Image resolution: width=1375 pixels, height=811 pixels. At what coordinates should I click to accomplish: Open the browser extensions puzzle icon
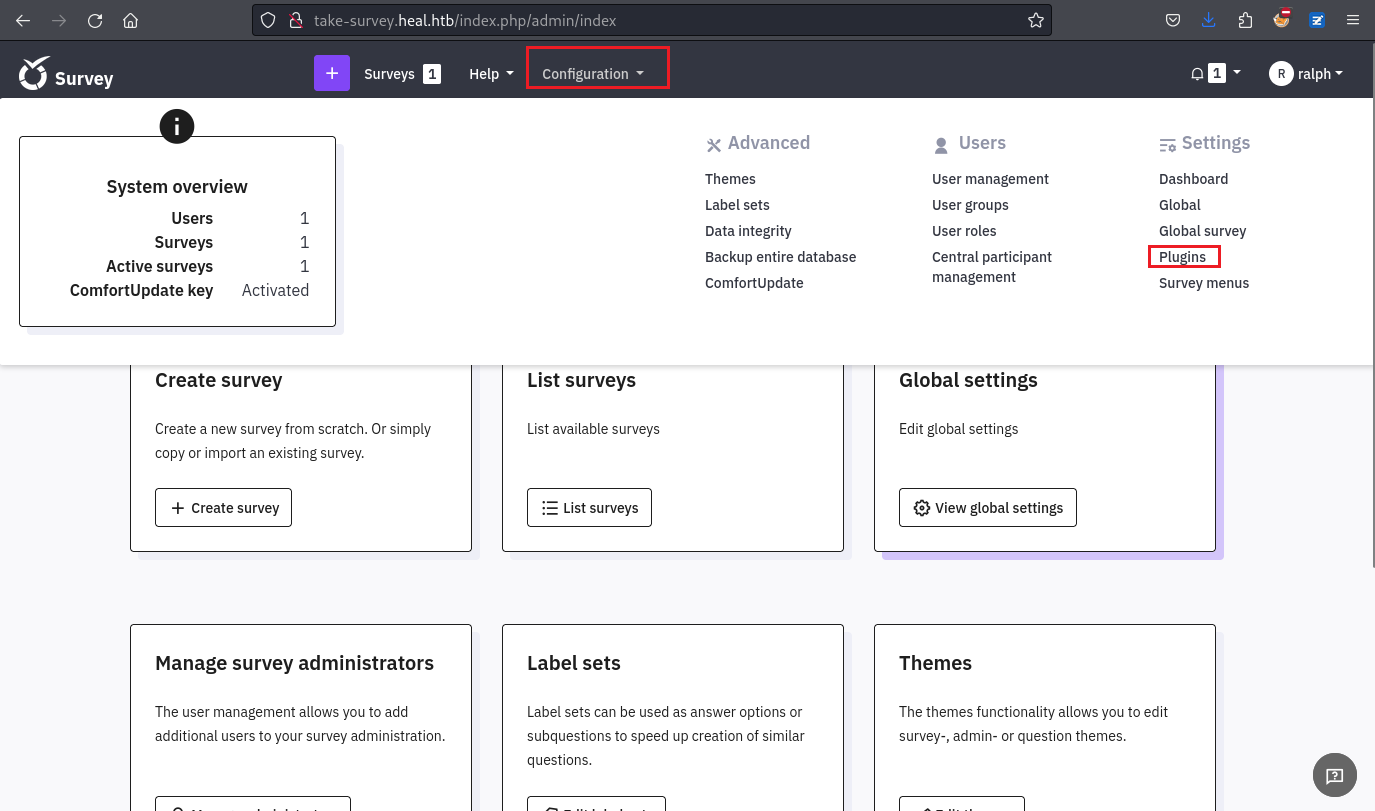[1245, 20]
